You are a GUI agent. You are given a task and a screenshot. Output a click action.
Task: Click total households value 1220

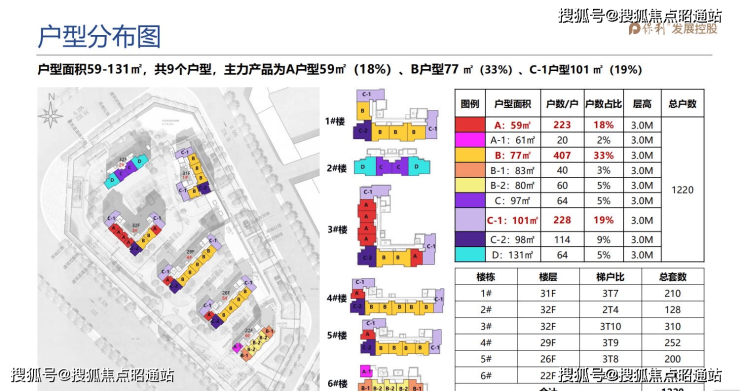(x=682, y=190)
